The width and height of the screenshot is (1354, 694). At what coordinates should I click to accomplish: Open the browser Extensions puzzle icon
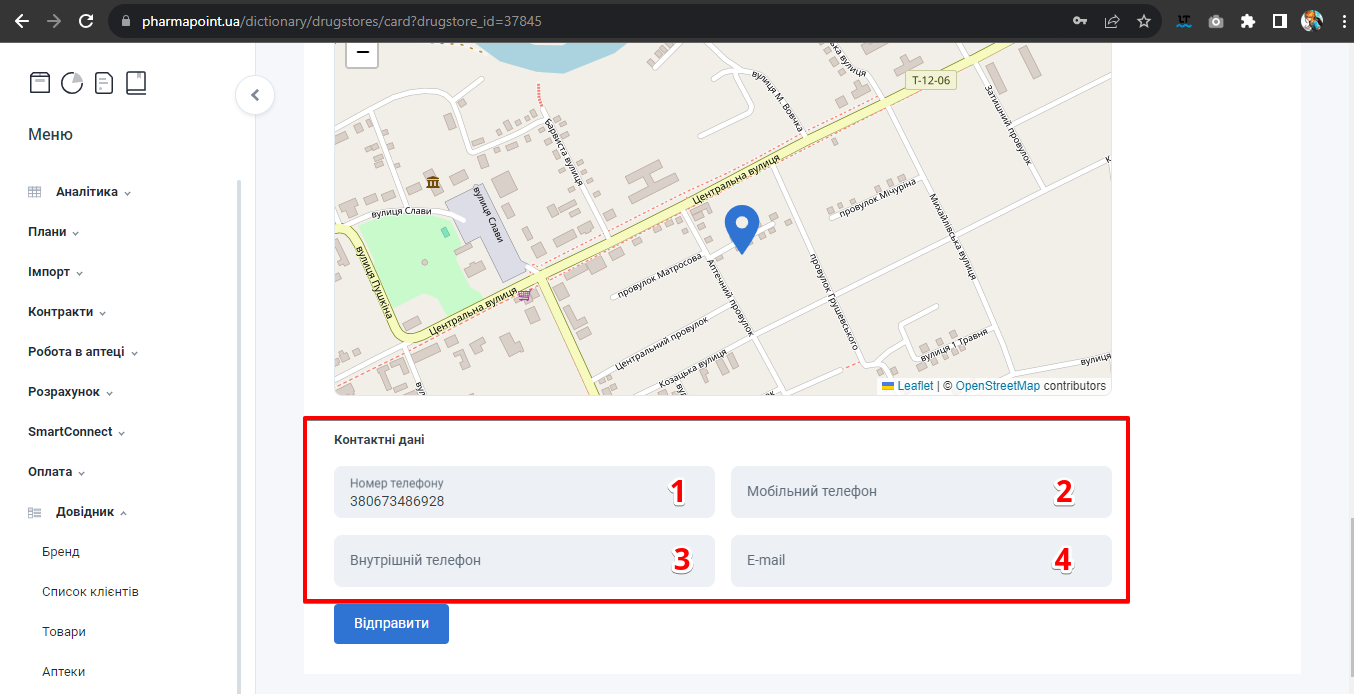[x=1247, y=21]
